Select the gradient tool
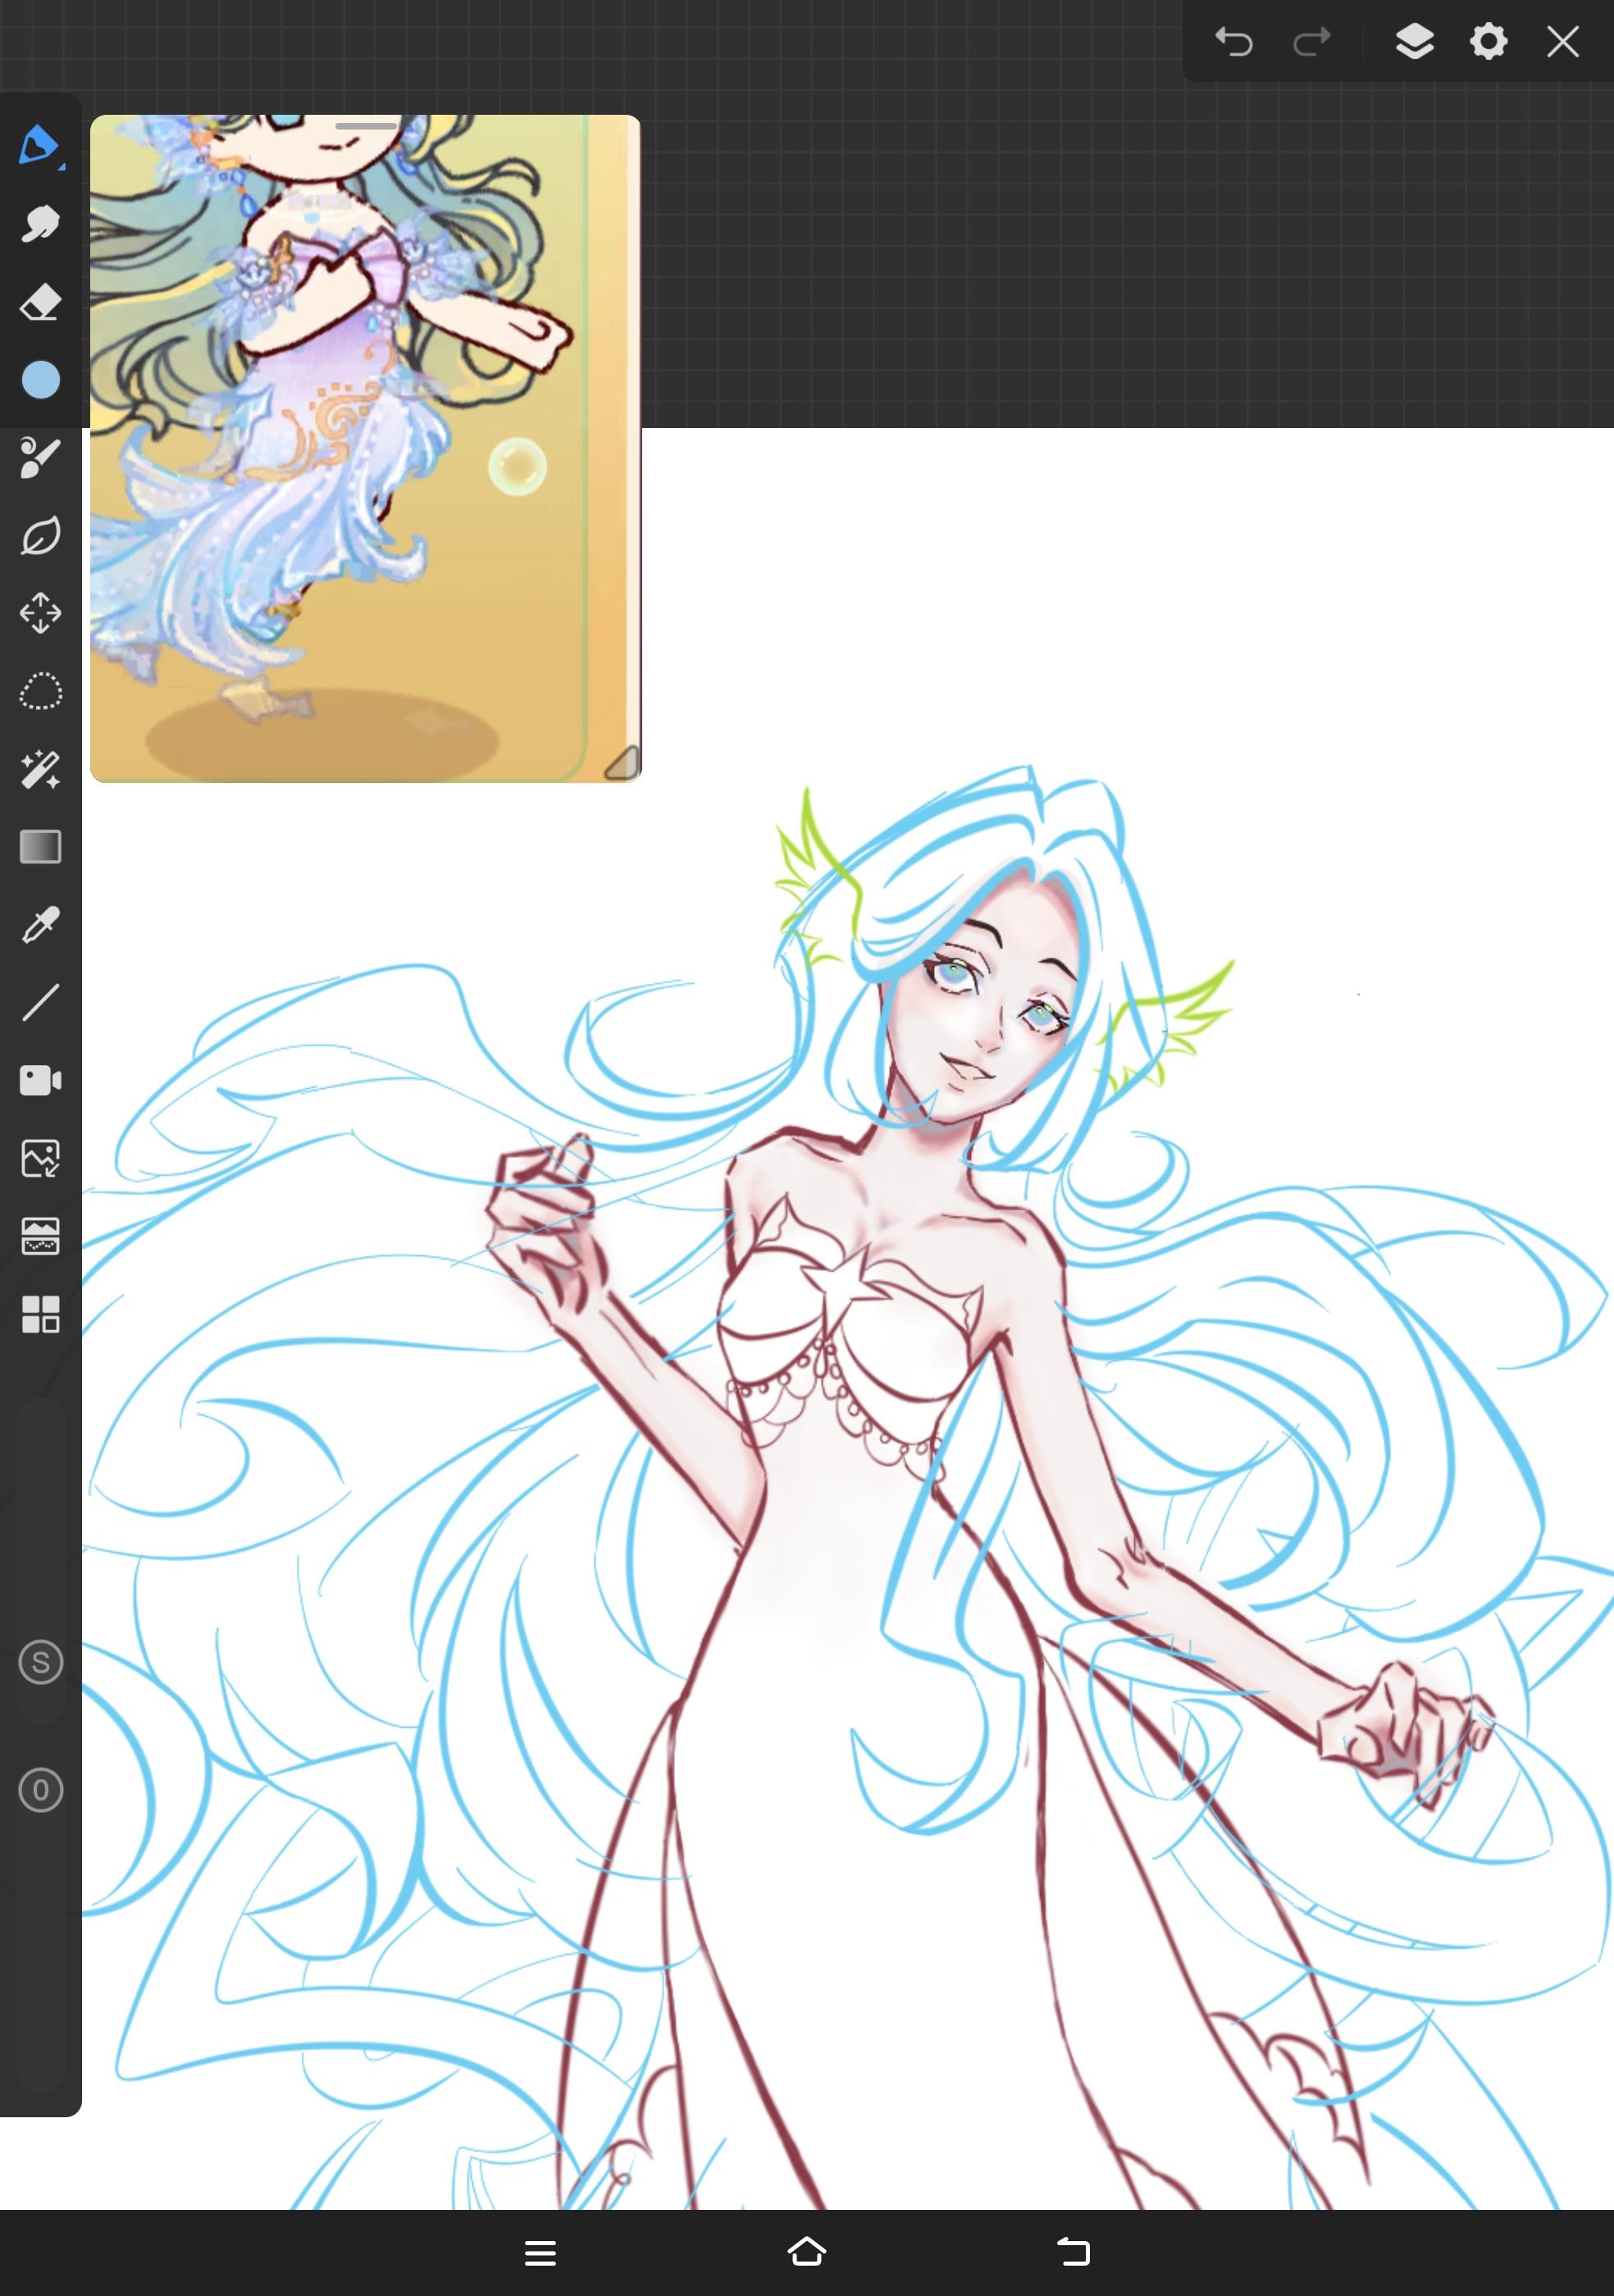Viewport: 1614px width, 2296px height. pos(40,847)
